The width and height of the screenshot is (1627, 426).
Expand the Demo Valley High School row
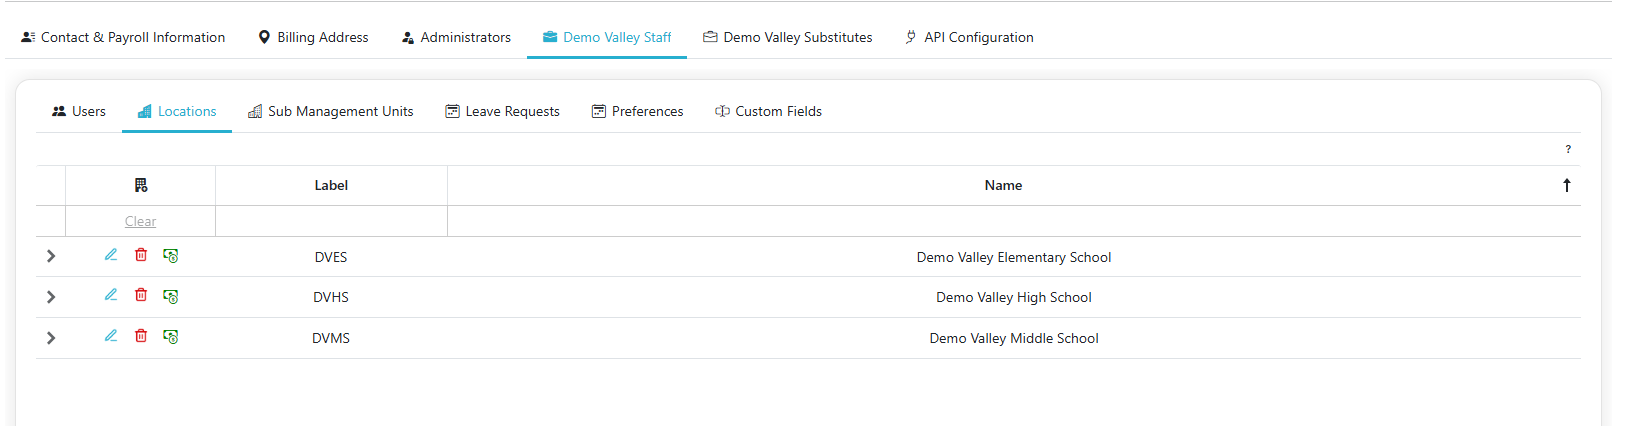pyautogui.click(x=51, y=297)
